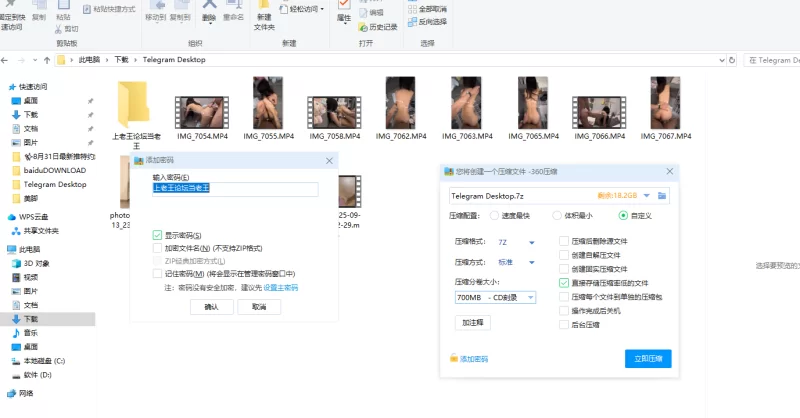
Task: Click the Cut (剪切) scissors icon
Action: click(71, 29)
